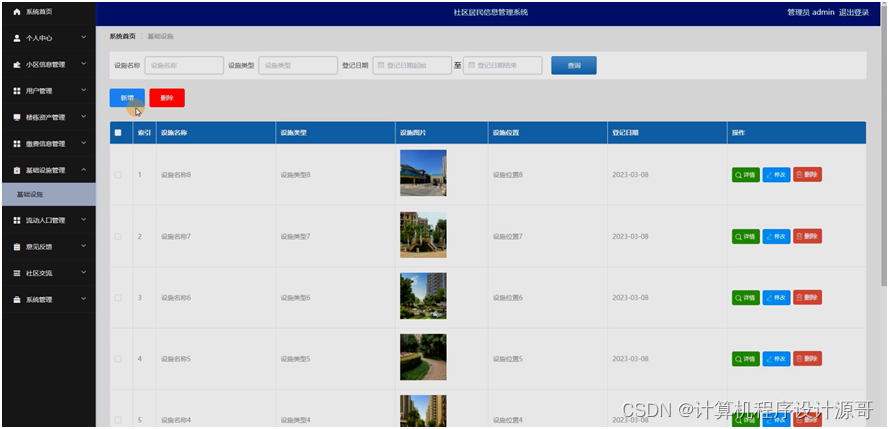Expand 系统管理 with its chevron
Image resolution: width=889 pixels, height=429 pixels.
coord(83,299)
